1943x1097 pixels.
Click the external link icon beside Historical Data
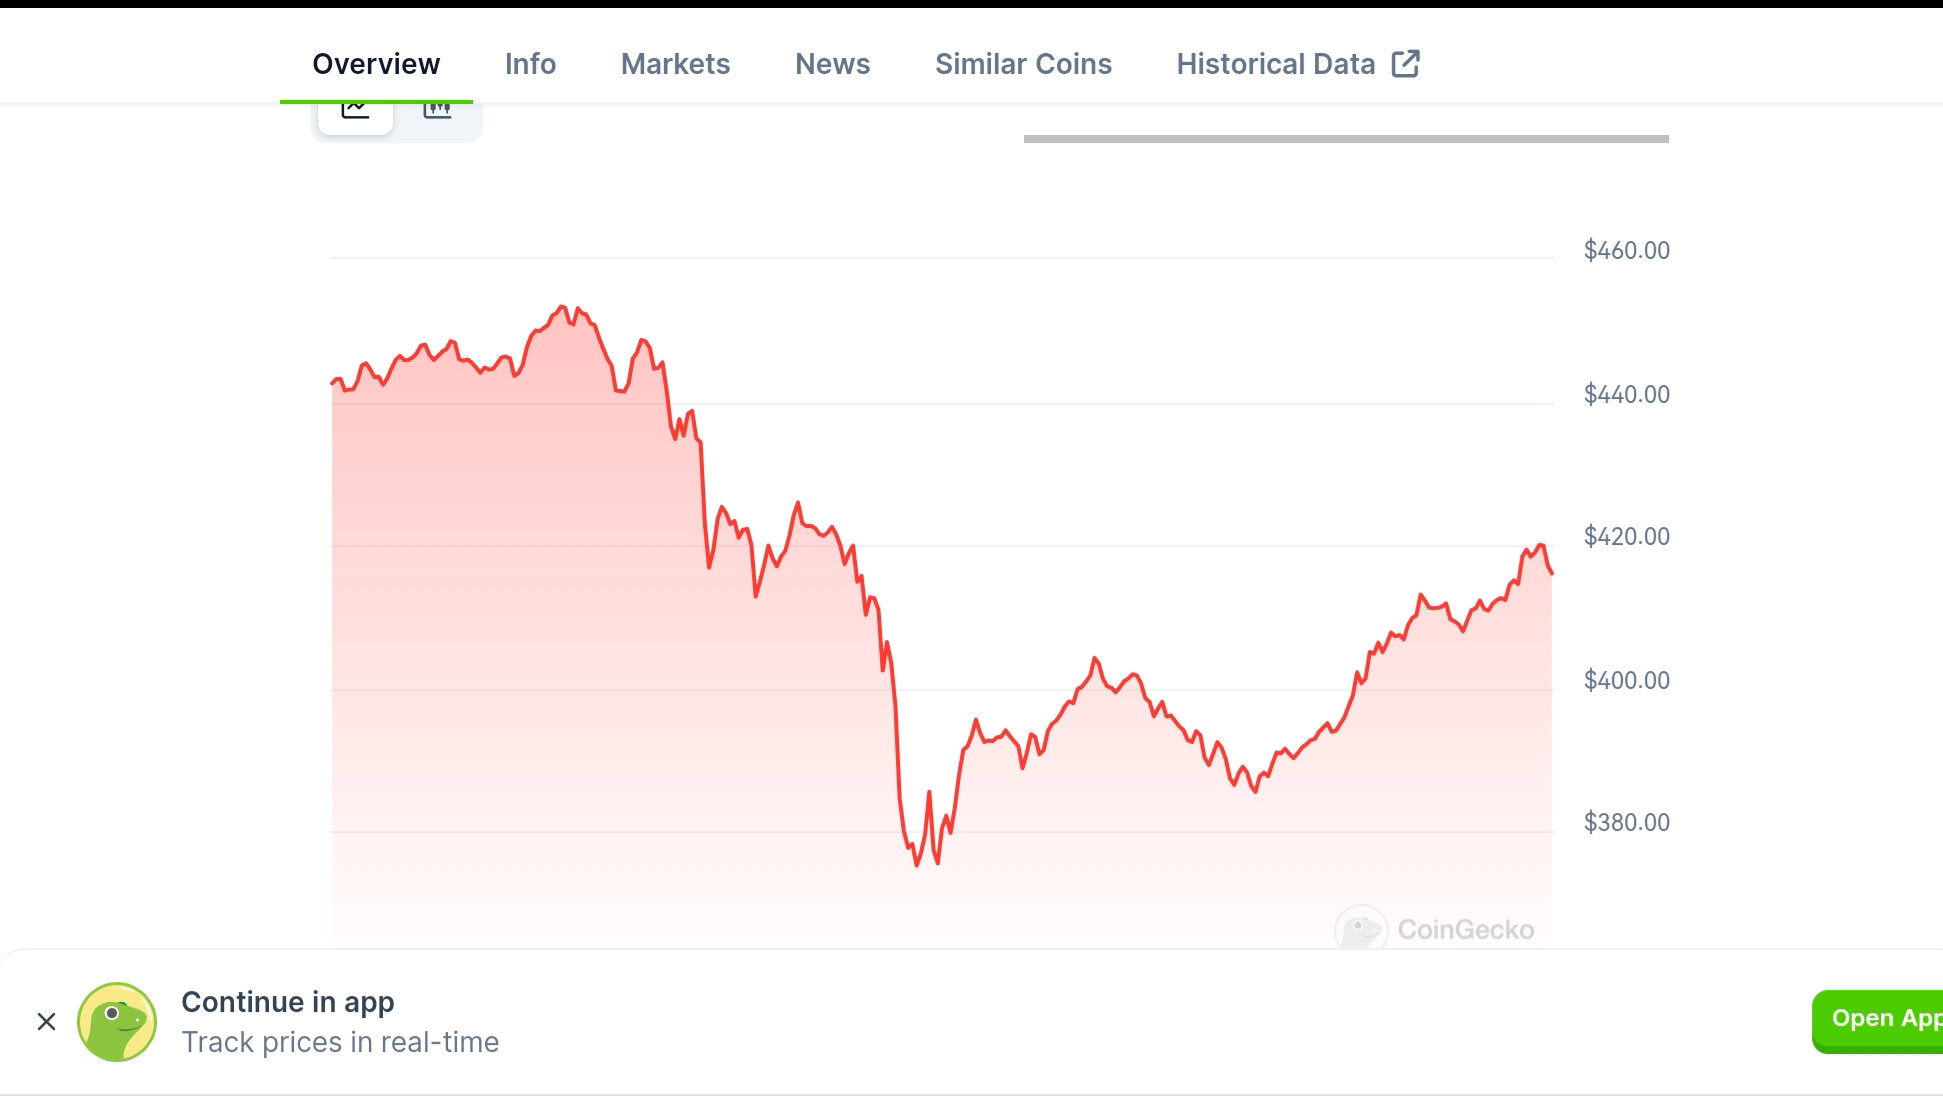(1405, 63)
